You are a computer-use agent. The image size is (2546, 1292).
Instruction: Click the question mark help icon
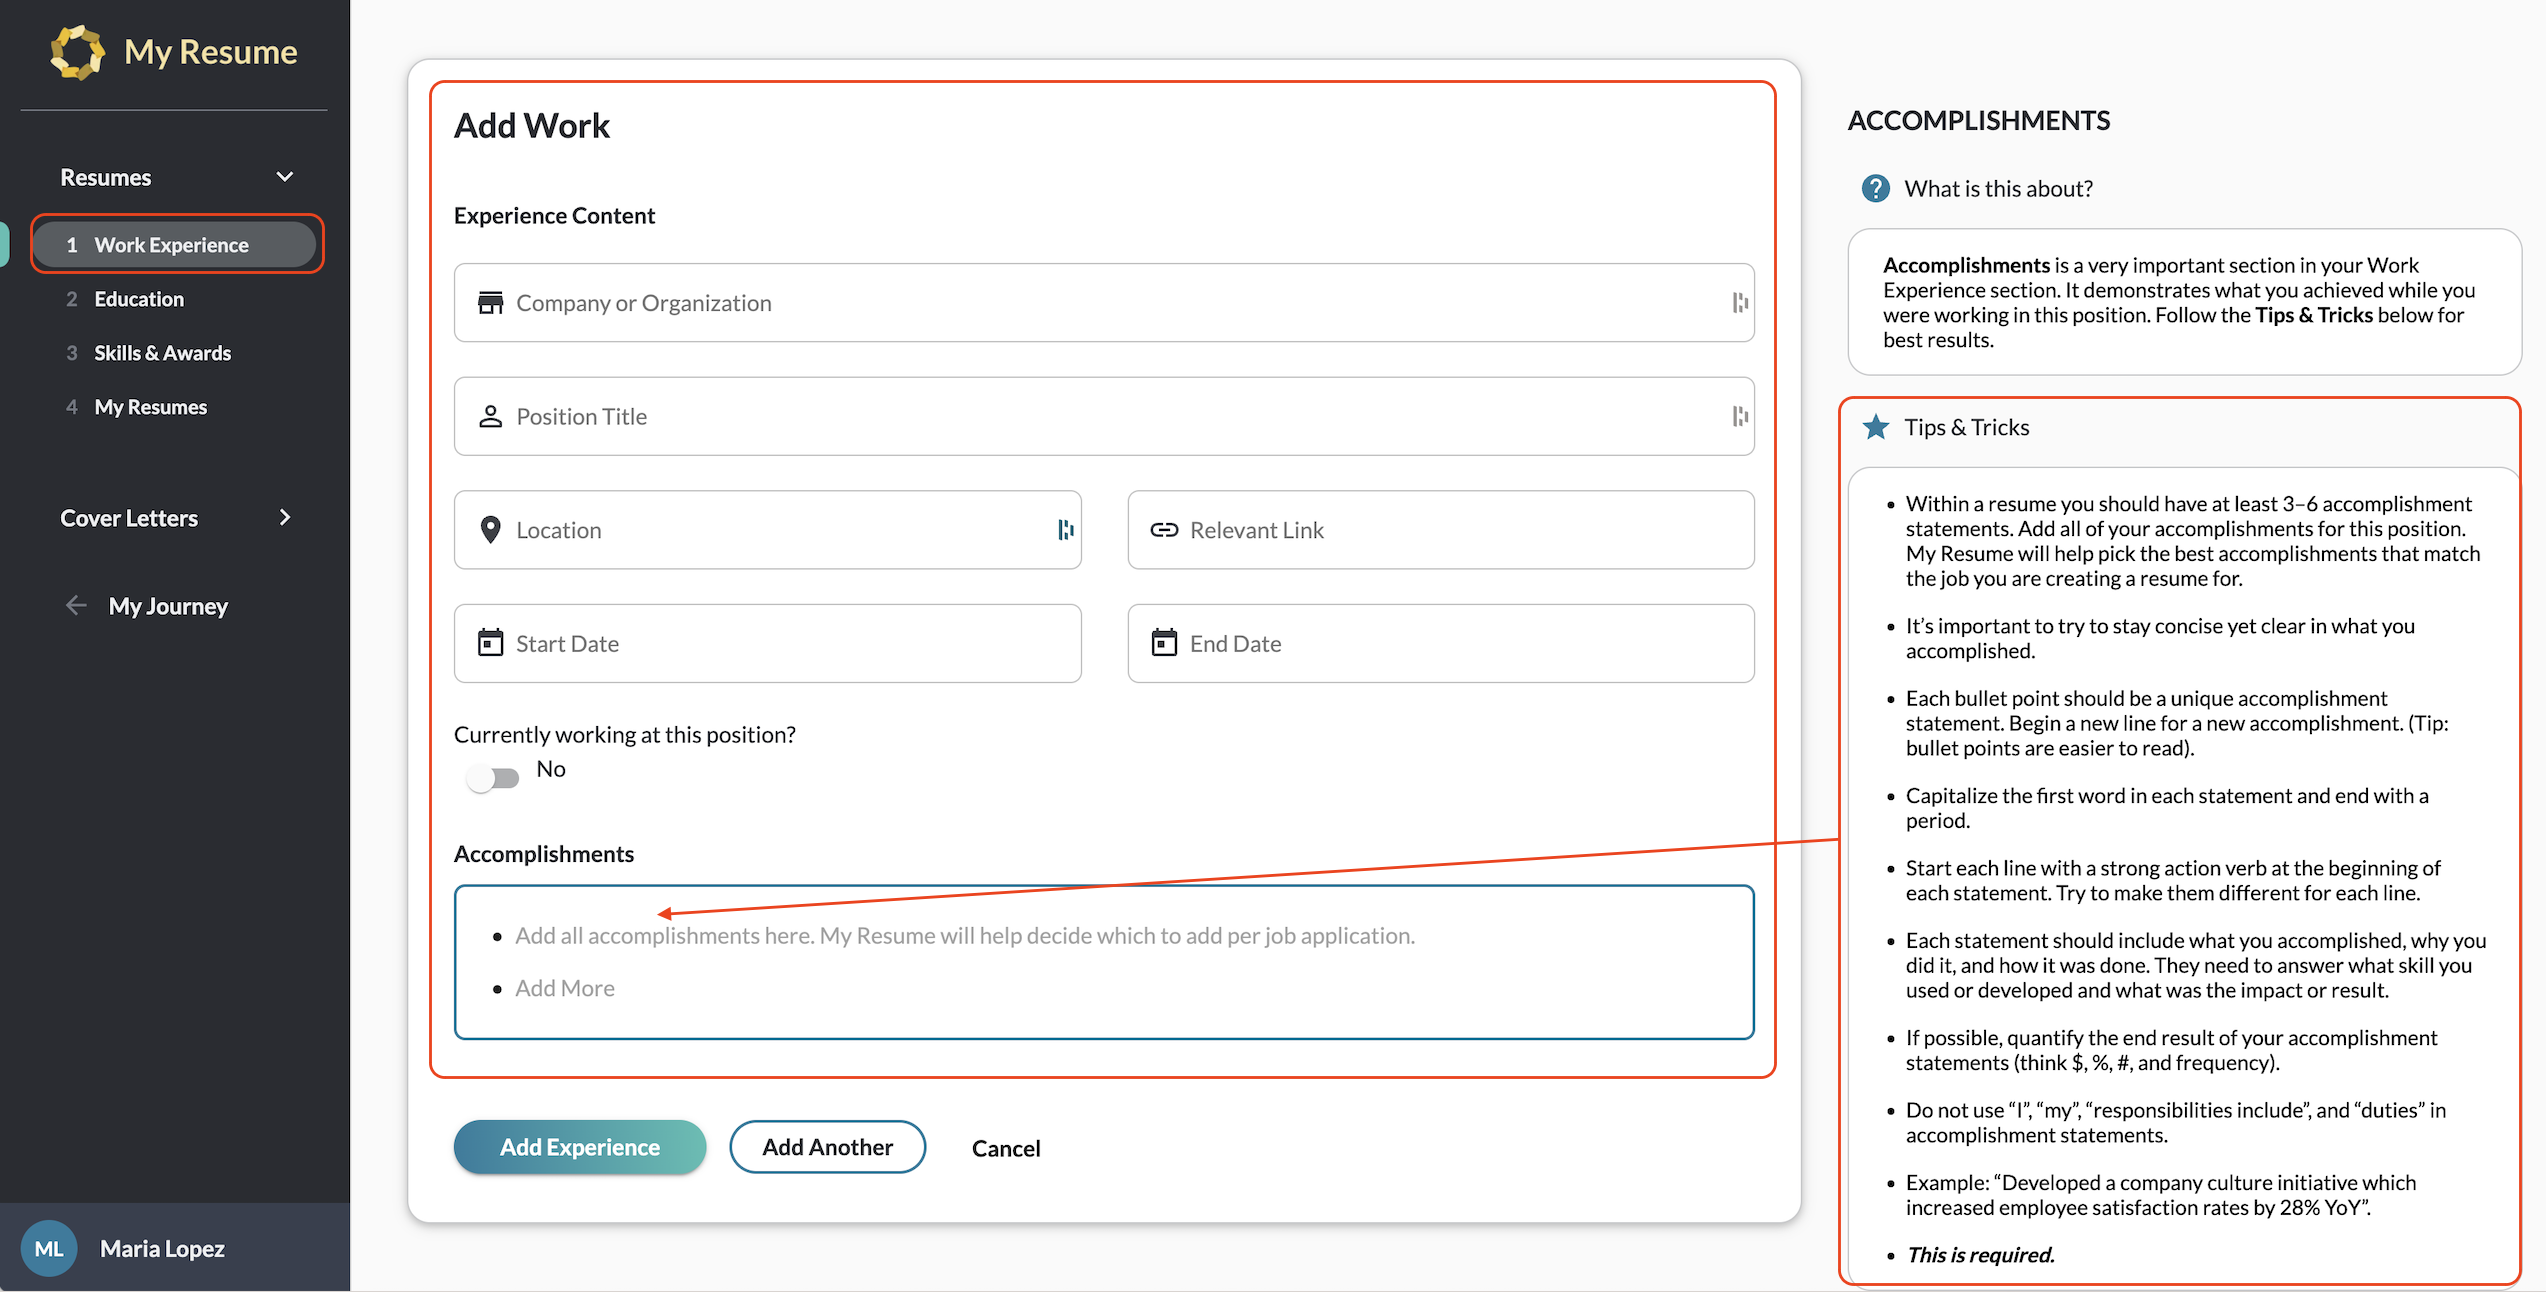pos(1875,188)
